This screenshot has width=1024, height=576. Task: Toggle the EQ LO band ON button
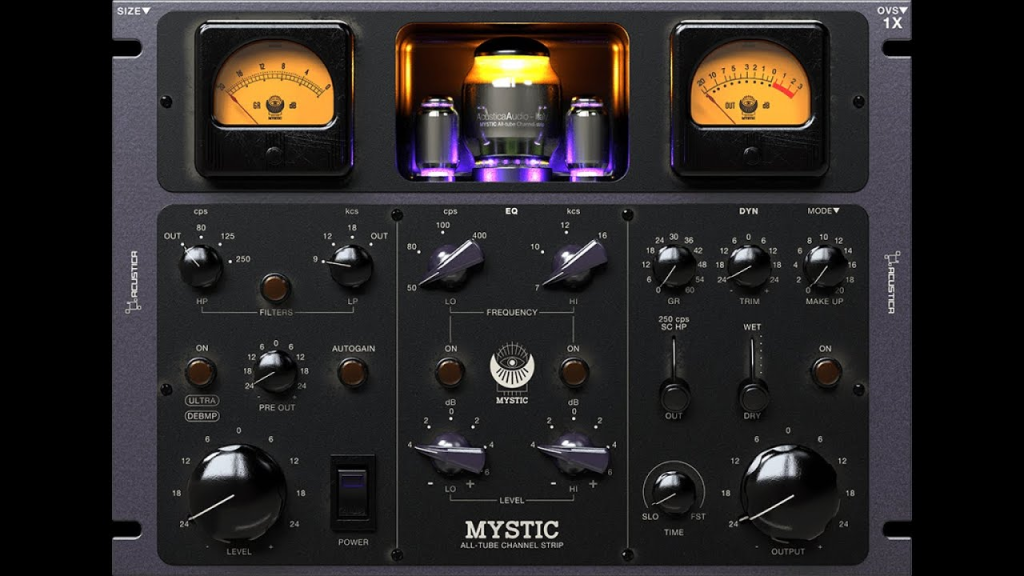450,372
